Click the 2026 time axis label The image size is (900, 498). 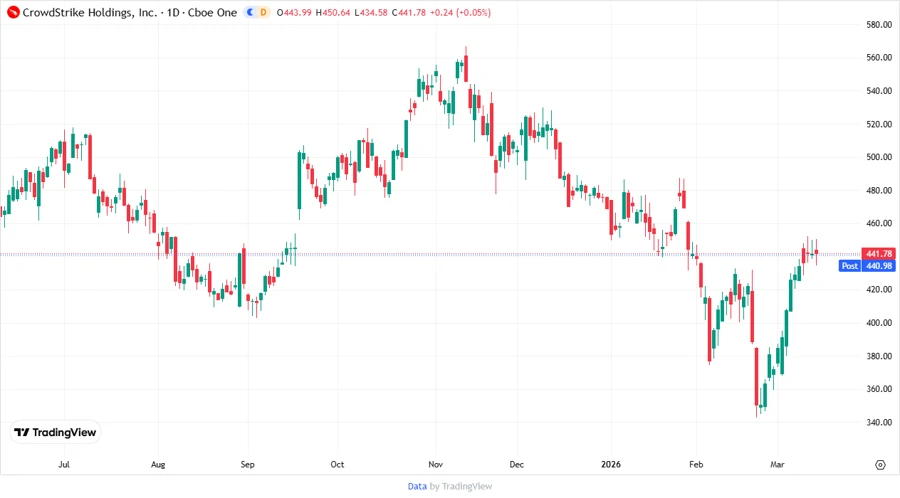[611, 464]
